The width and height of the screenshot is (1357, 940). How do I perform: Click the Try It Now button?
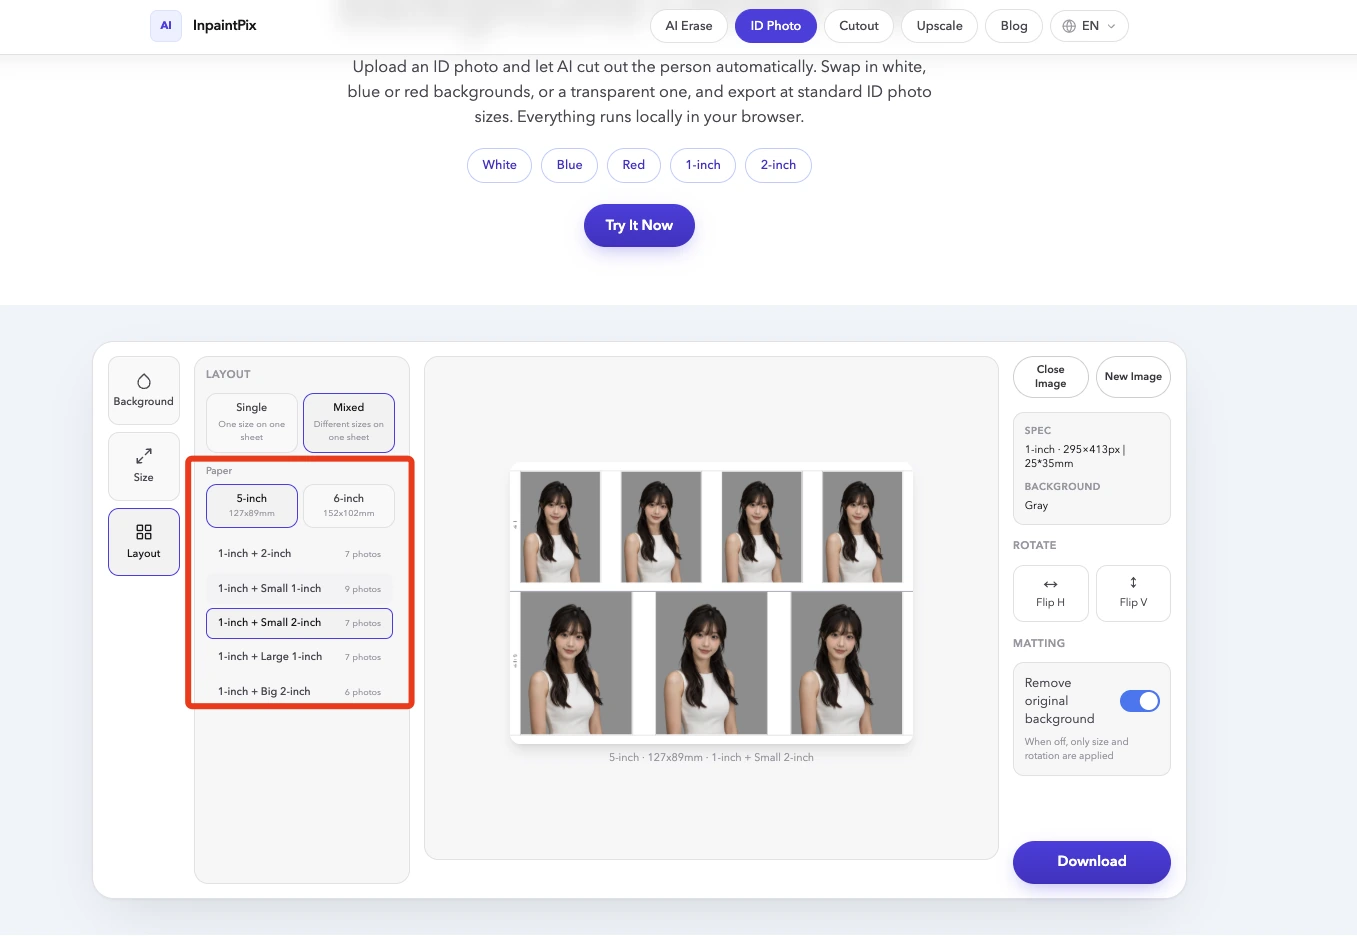tap(639, 226)
